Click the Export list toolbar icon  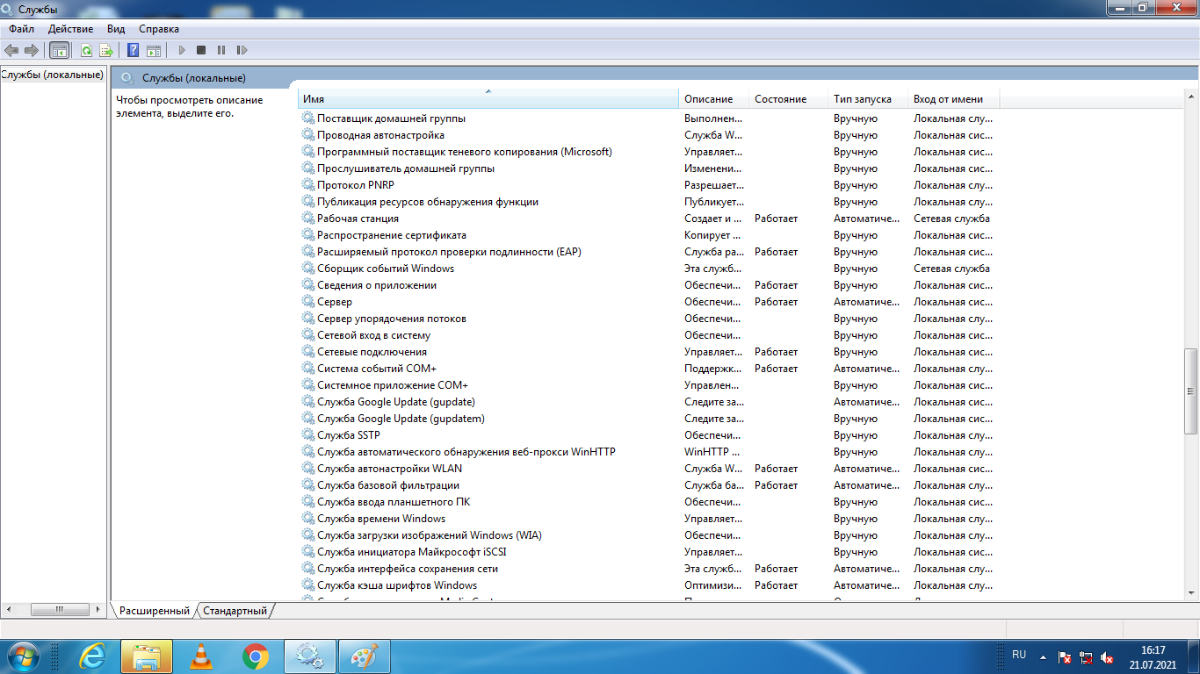(105, 50)
